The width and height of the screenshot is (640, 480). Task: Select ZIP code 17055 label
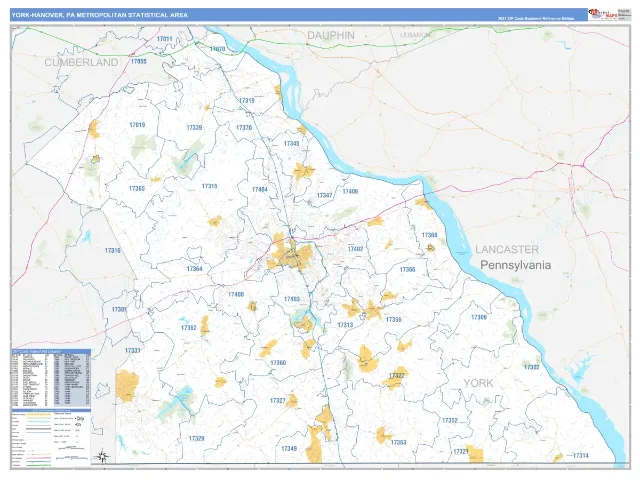click(x=138, y=61)
